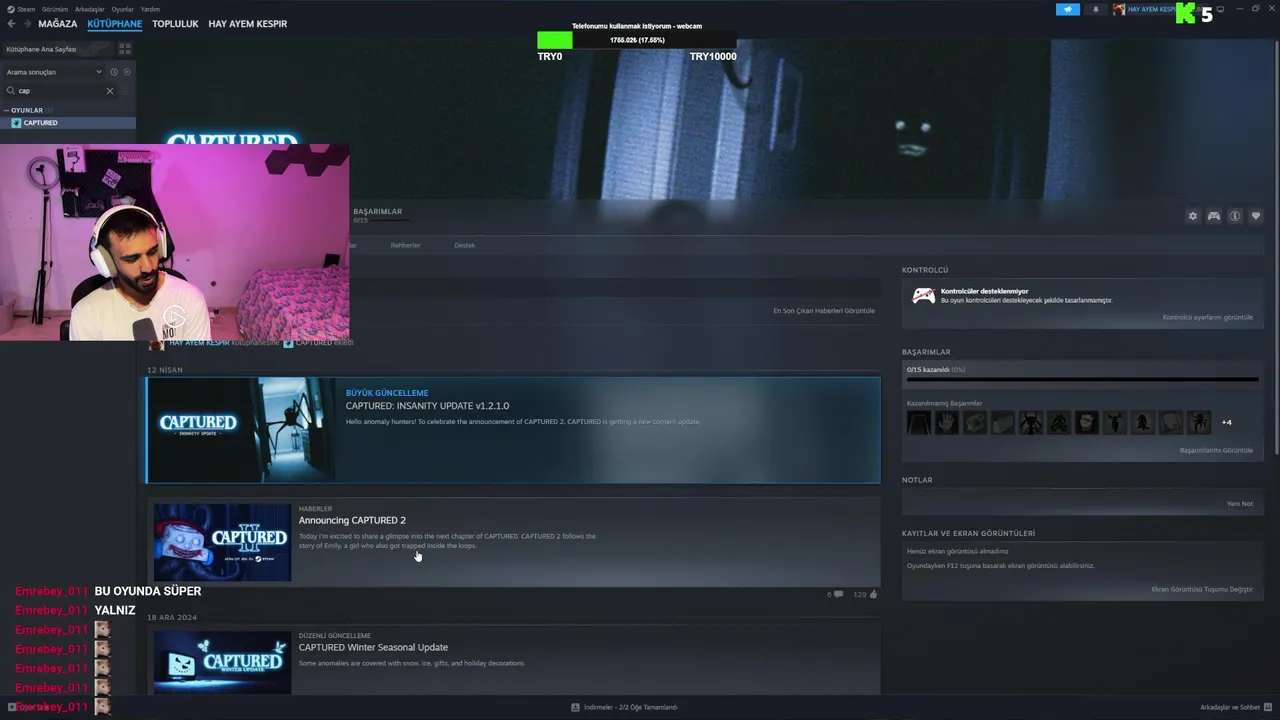Click En Son Çıkan Haberleri Görüntüle
The height and width of the screenshot is (720, 1280).
click(x=824, y=311)
